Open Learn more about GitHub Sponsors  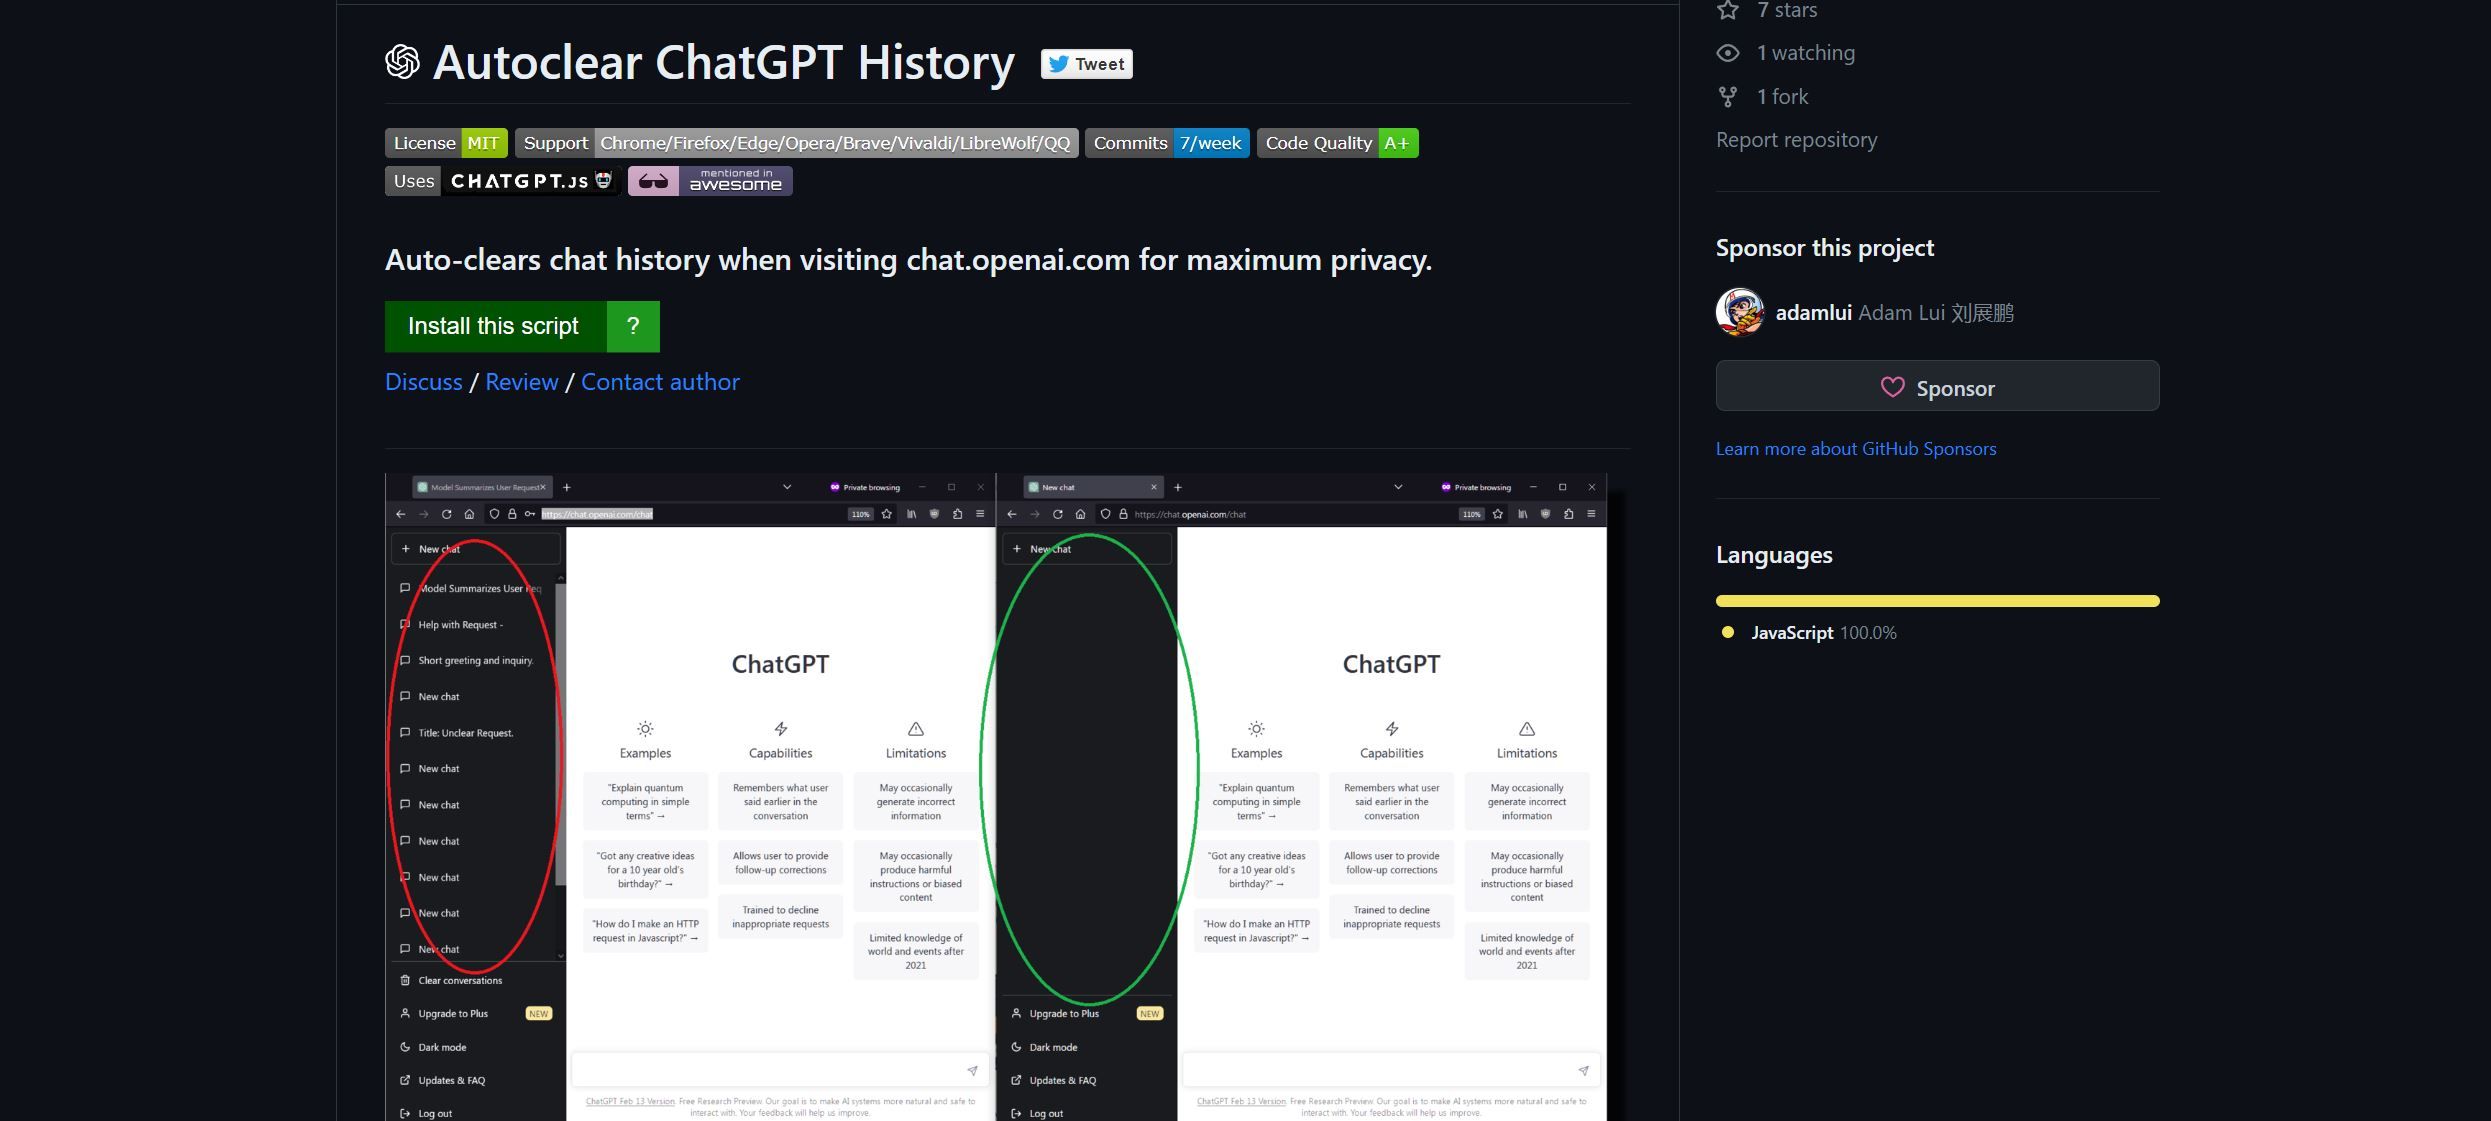(x=1856, y=449)
